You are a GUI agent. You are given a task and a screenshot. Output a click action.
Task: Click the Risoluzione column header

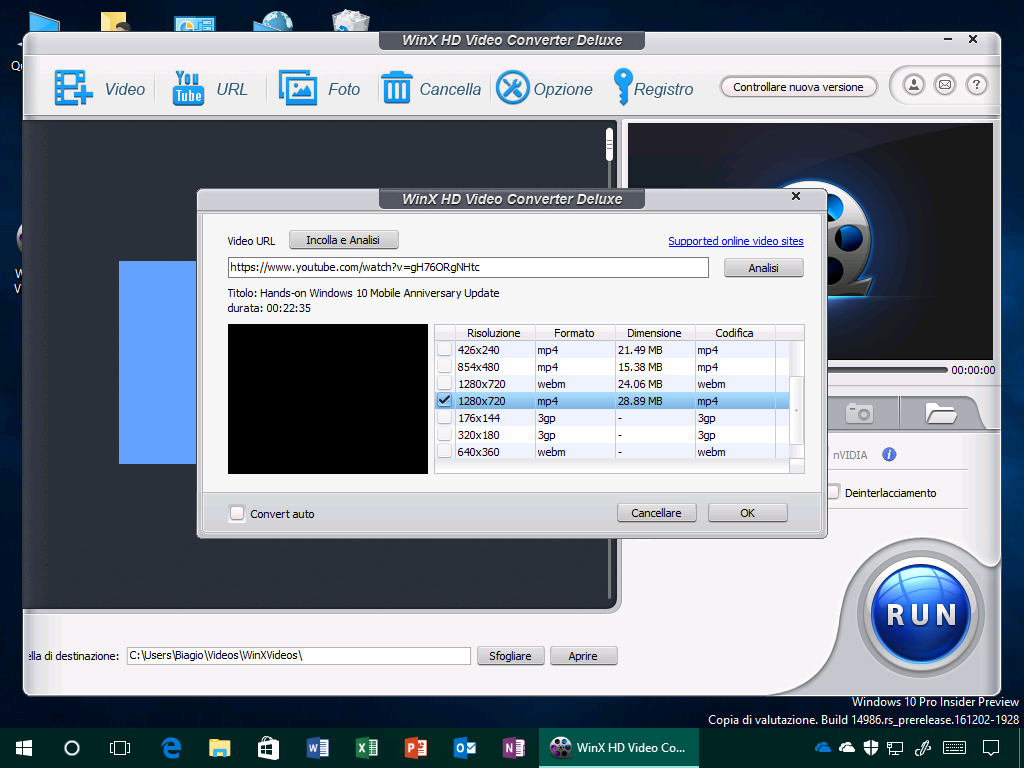(x=494, y=332)
